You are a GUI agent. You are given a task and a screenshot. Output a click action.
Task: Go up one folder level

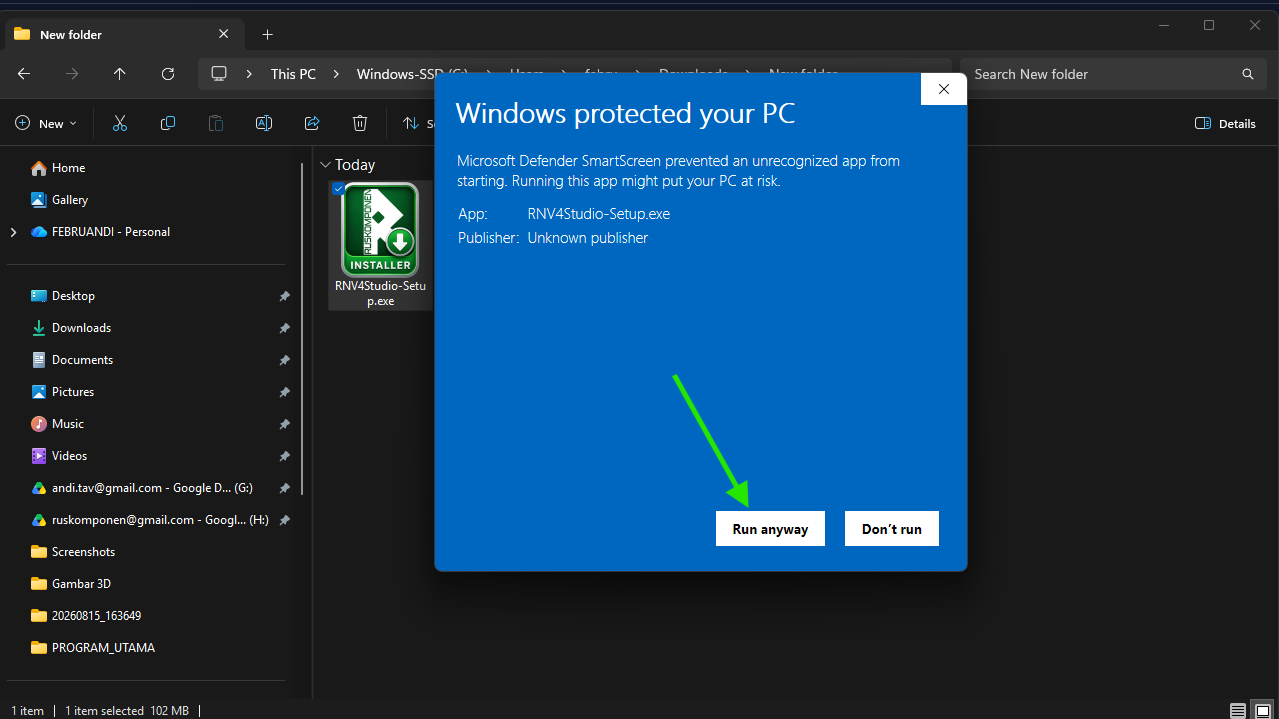coord(120,74)
